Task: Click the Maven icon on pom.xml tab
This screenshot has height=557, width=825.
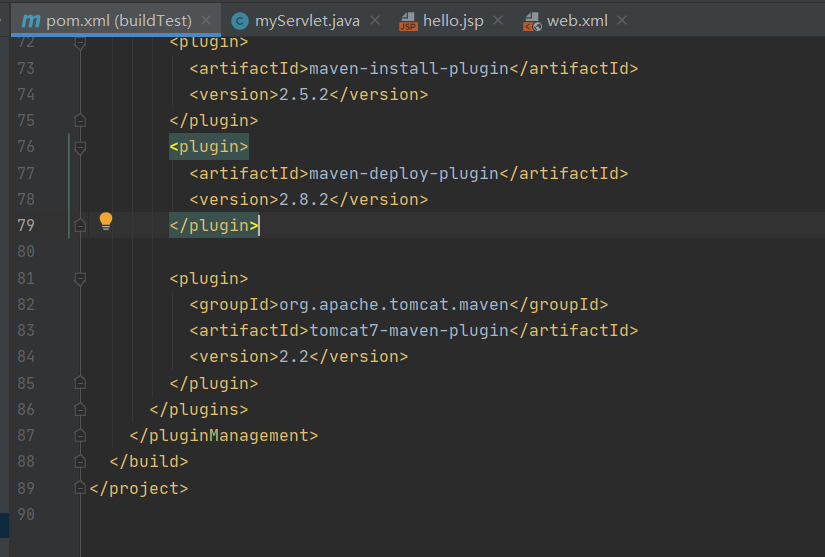Action: click(31, 21)
